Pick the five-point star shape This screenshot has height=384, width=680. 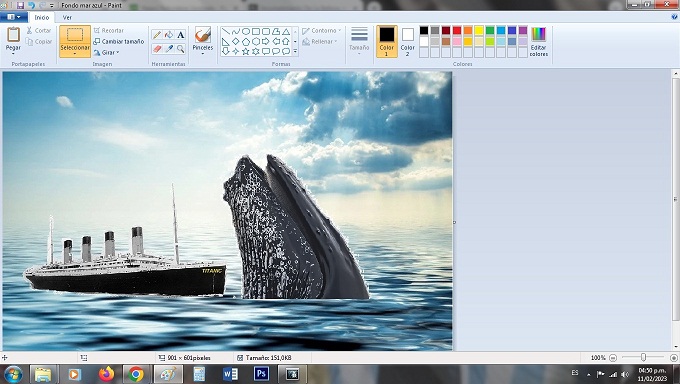click(245, 51)
